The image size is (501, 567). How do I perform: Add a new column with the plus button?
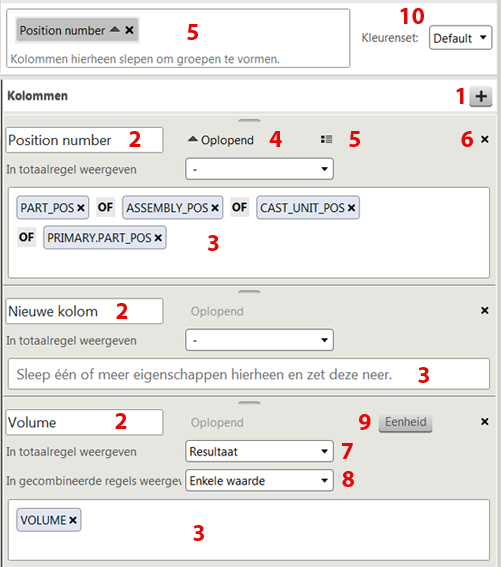point(480,96)
